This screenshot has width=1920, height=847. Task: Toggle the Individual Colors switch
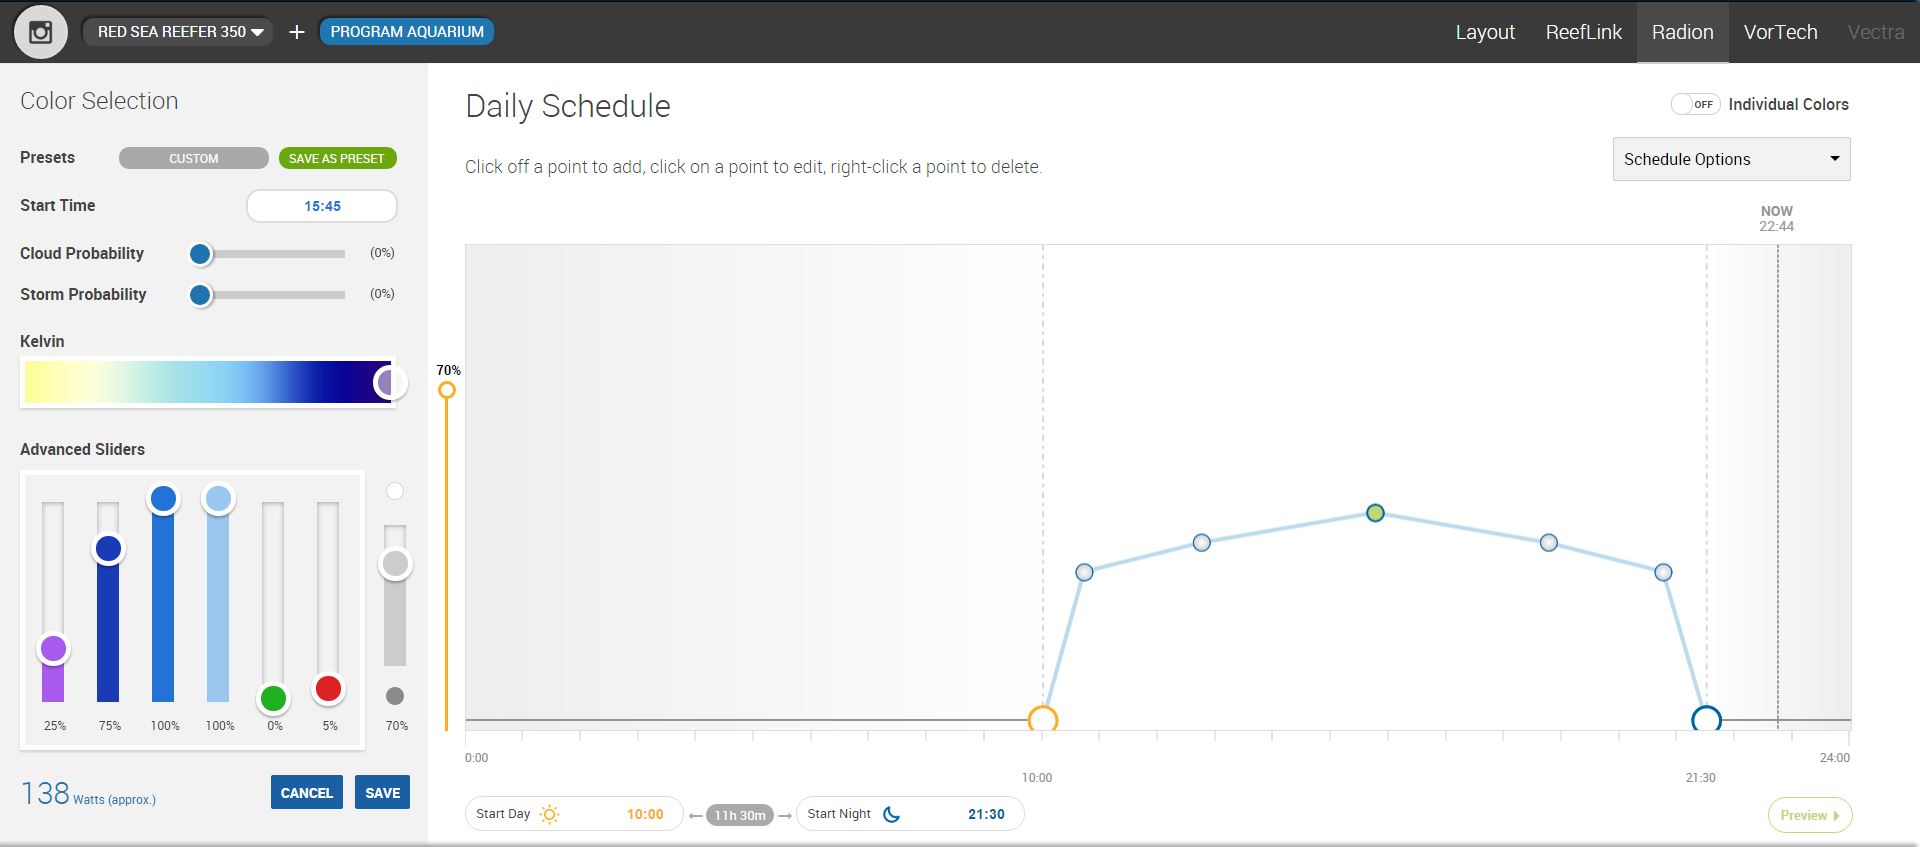[x=1695, y=104]
